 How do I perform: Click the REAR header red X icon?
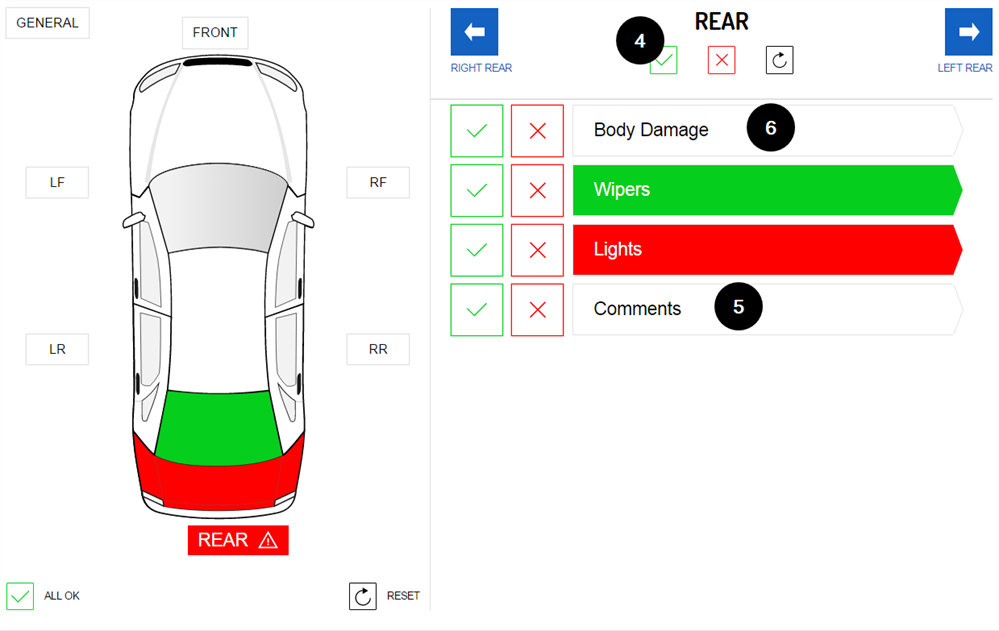tap(721, 60)
